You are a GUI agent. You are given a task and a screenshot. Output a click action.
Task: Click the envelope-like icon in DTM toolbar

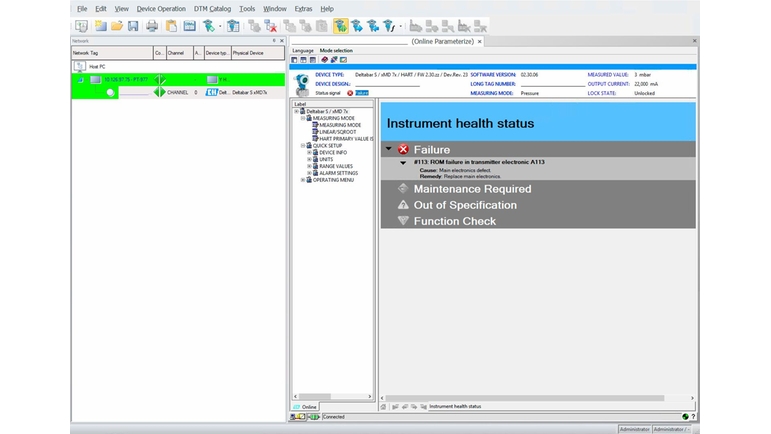[343, 60]
